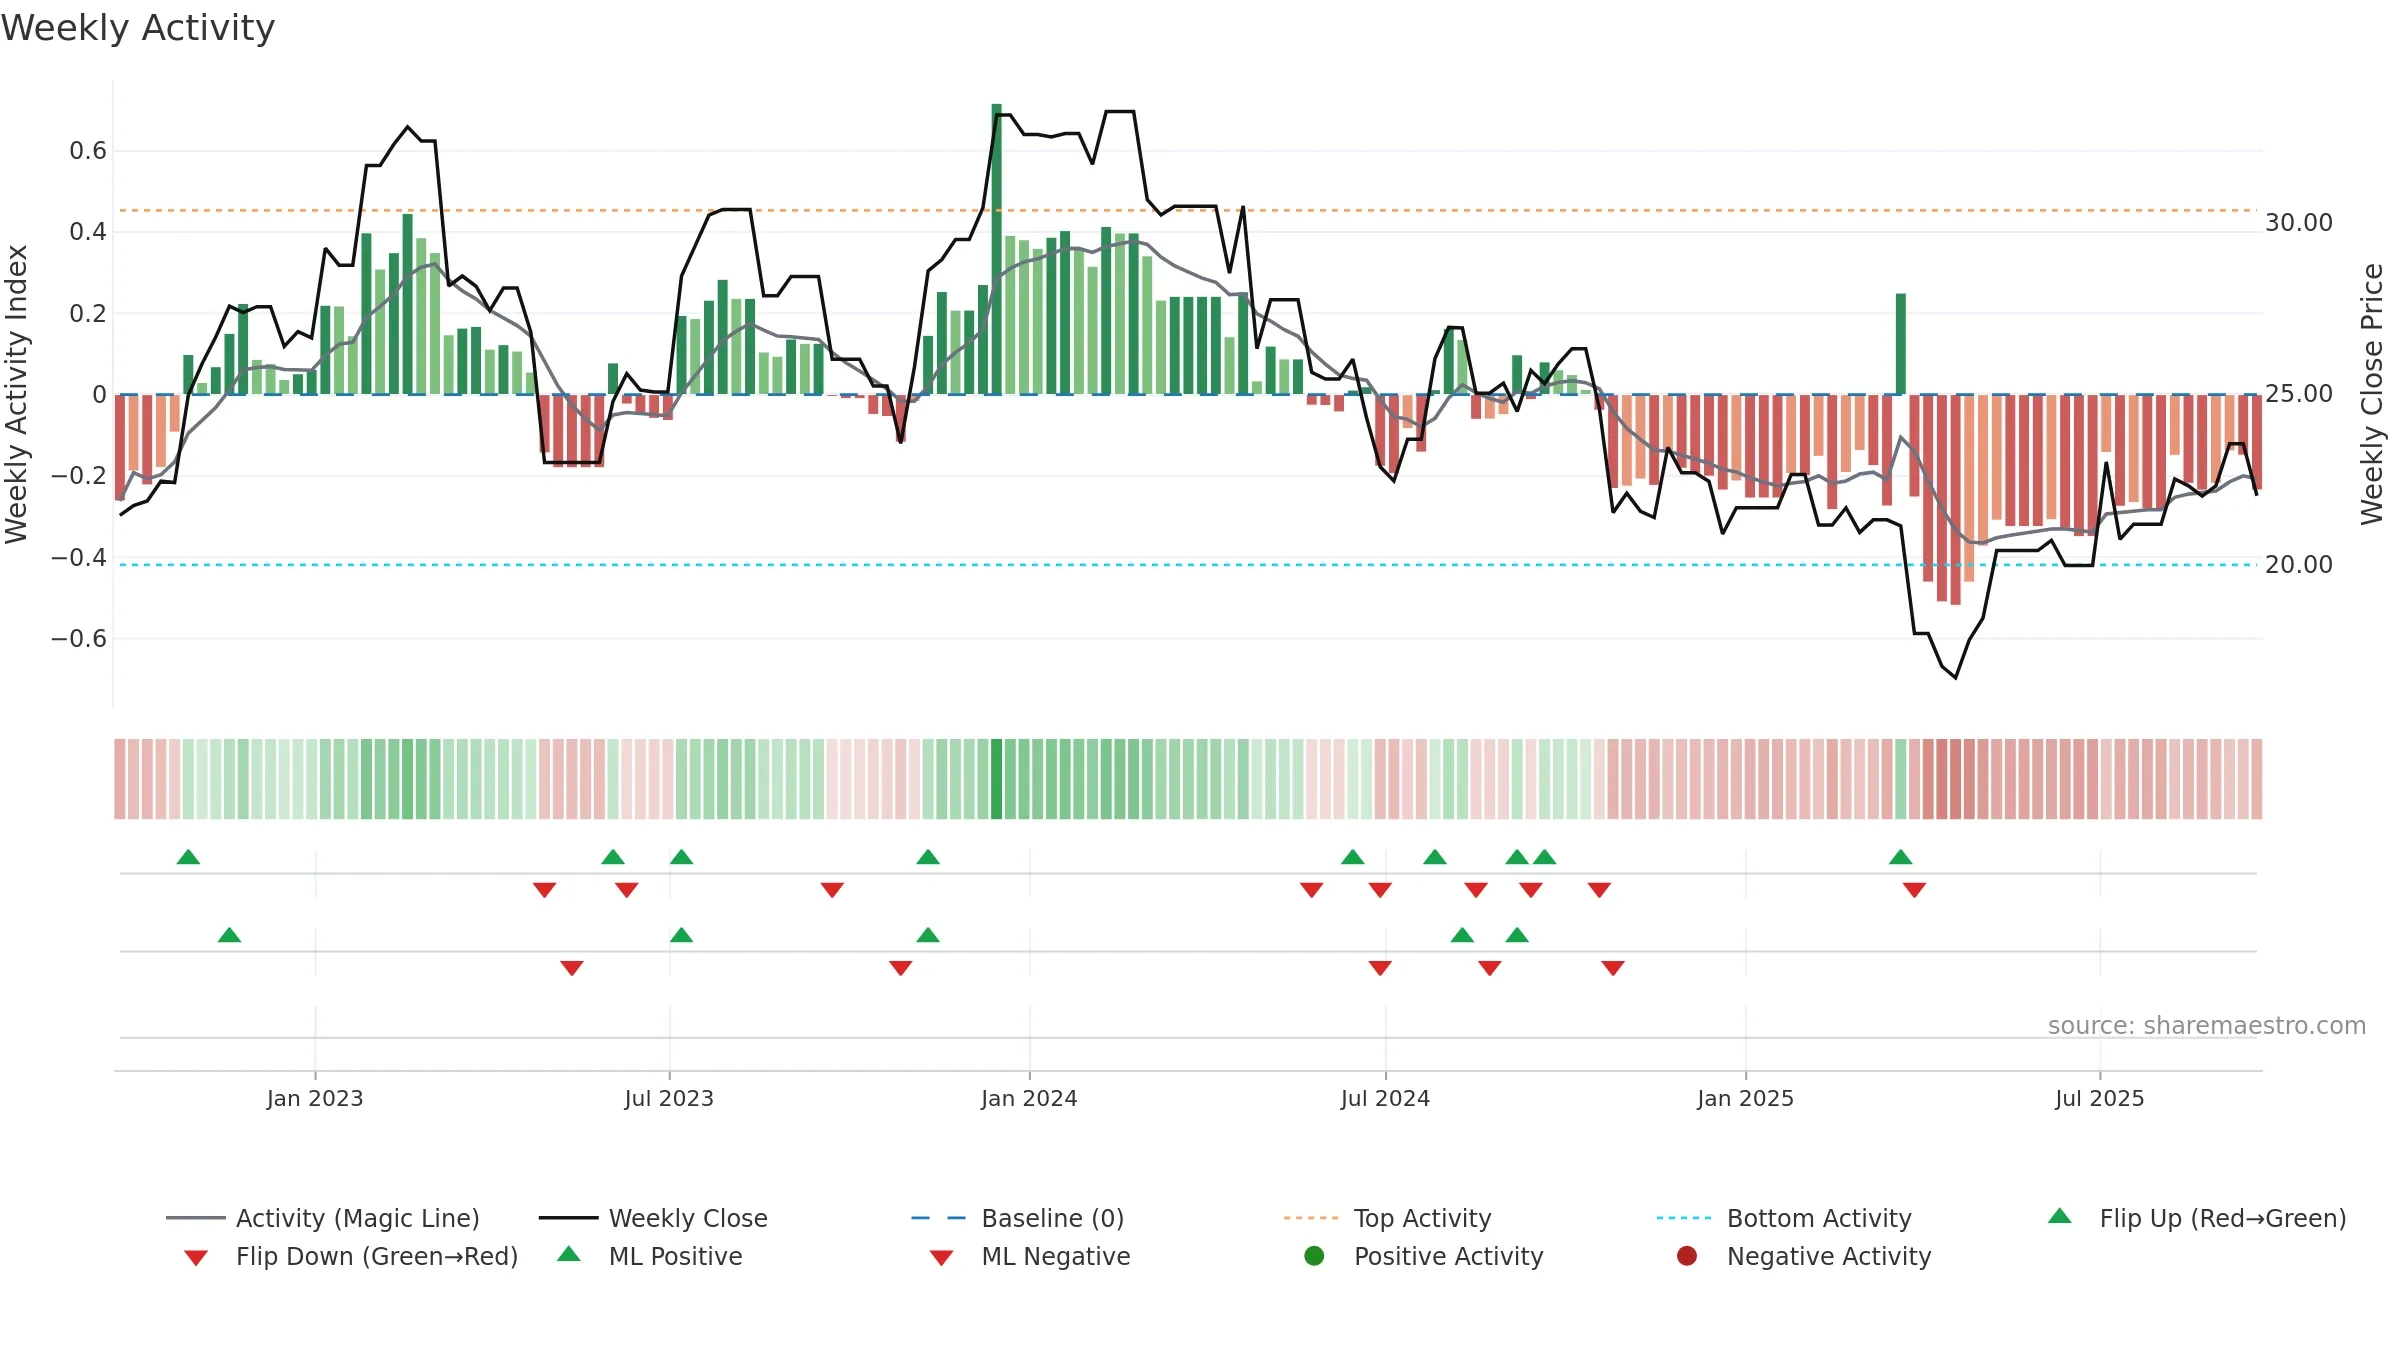Image resolution: width=2400 pixels, height=1350 pixels.
Task: Click the 30.00 price axis tick
Action: [2299, 223]
